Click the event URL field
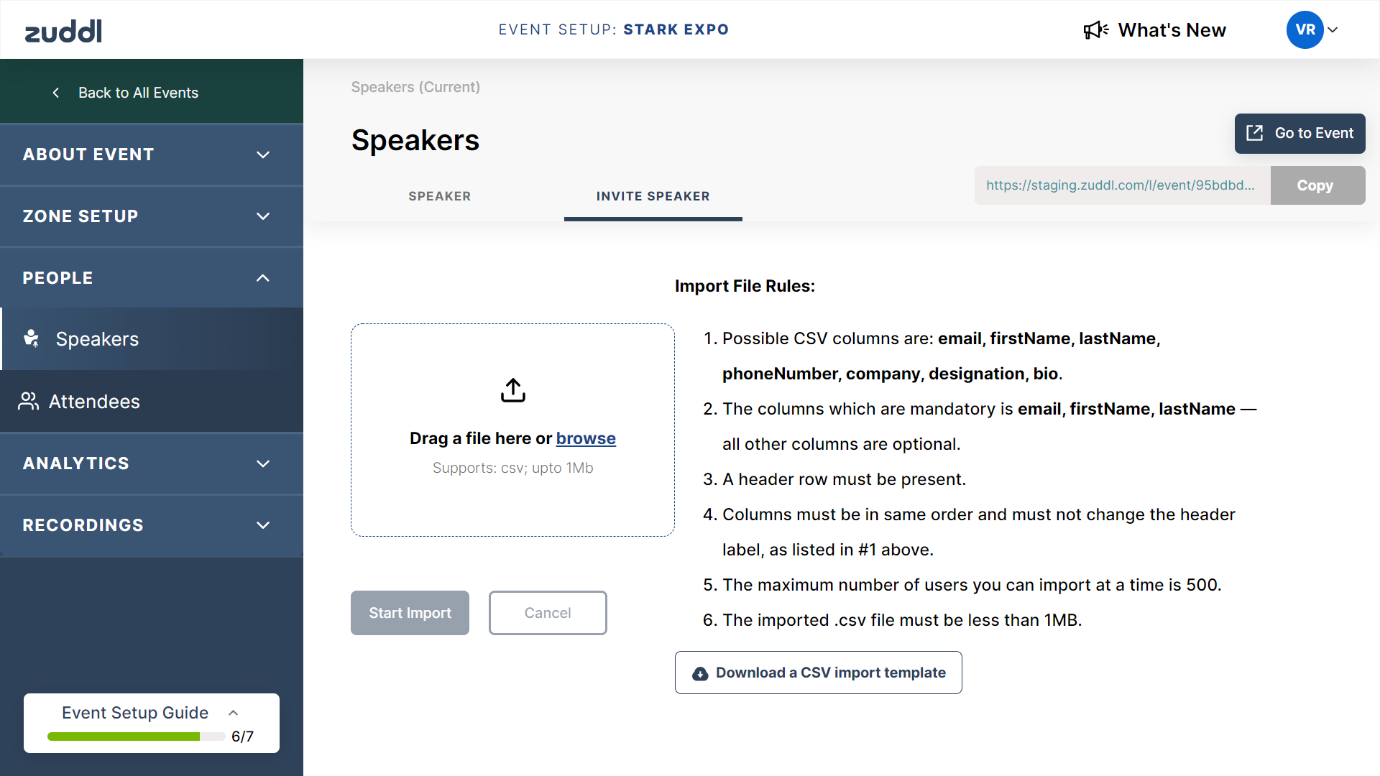Viewport: 1380px width, 776px height. 1122,185
